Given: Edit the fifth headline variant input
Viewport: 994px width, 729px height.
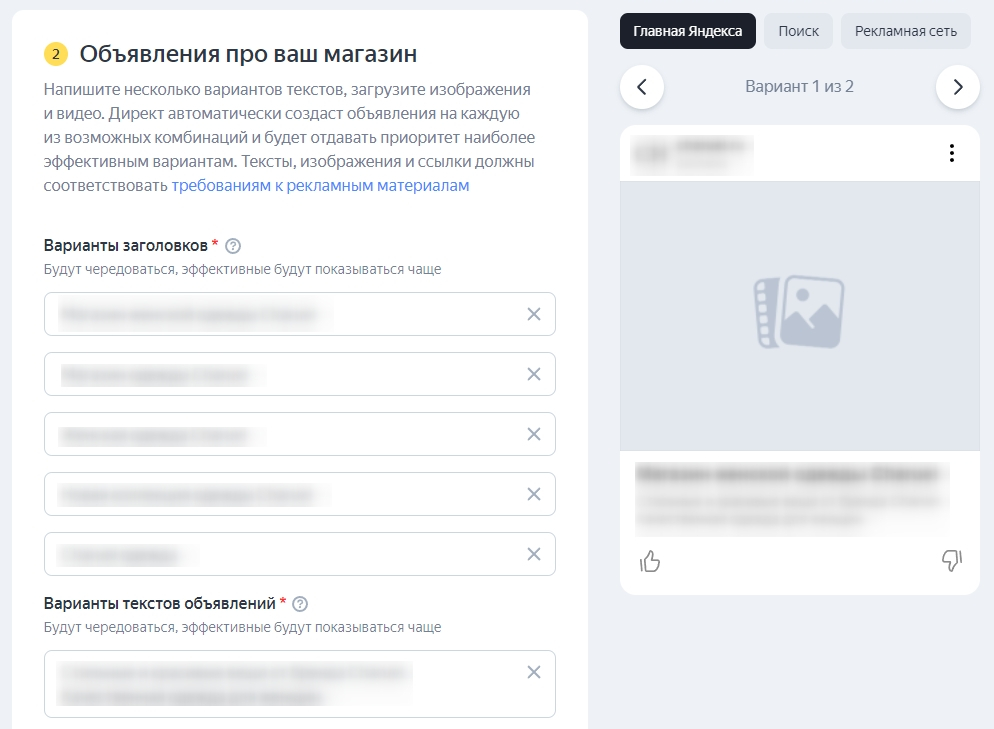Looking at the screenshot, I should 300,554.
